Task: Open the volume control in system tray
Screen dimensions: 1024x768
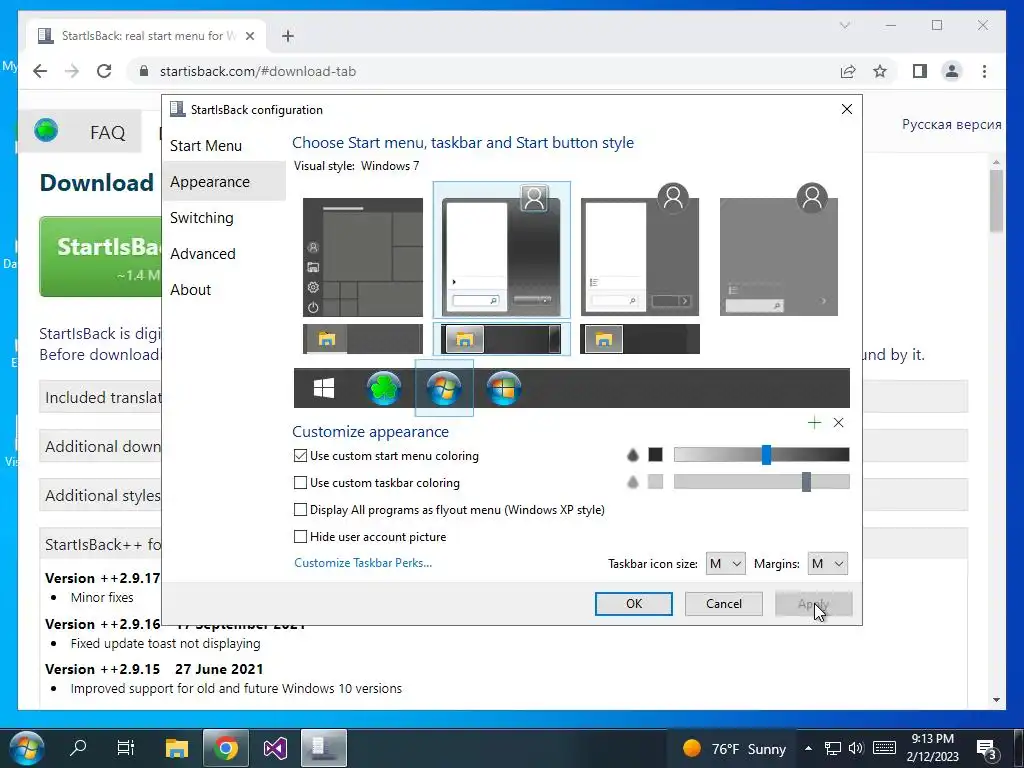Action: pyautogui.click(x=856, y=748)
